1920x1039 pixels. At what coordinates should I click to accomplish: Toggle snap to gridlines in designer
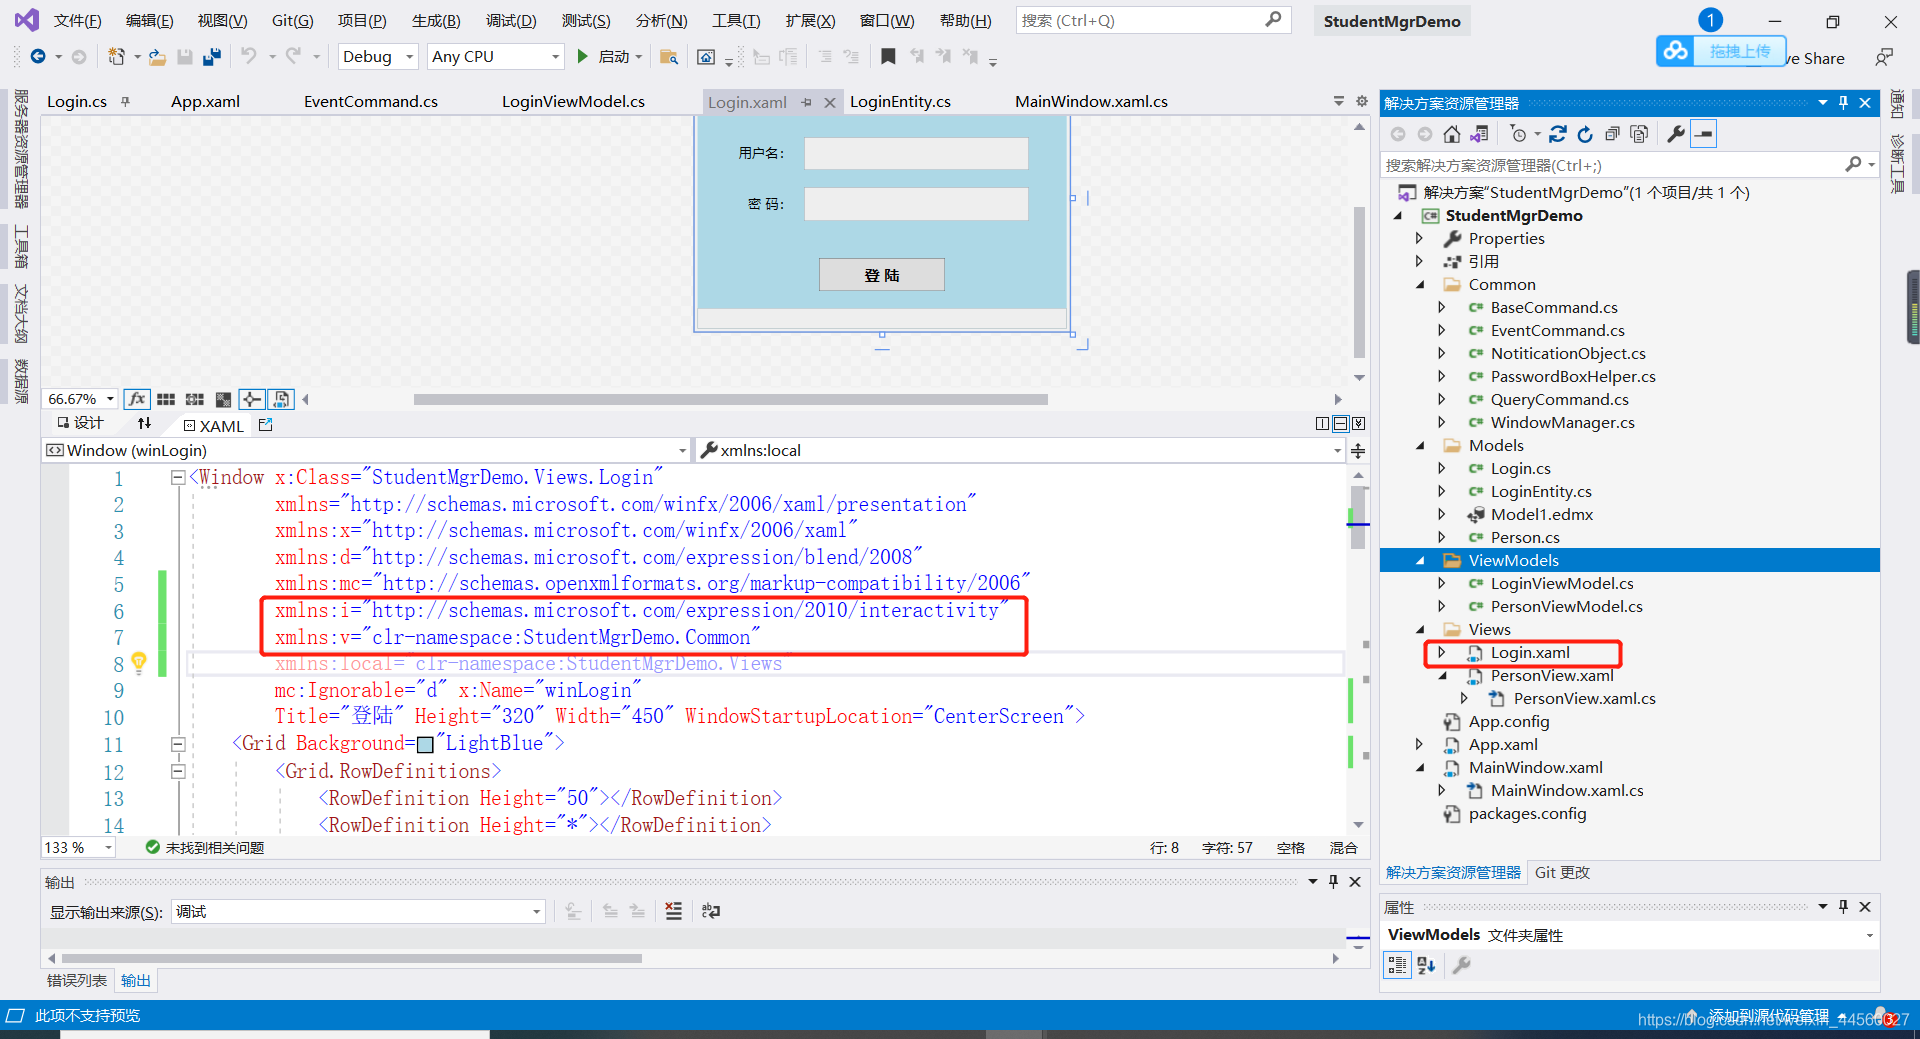[x=195, y=399]
